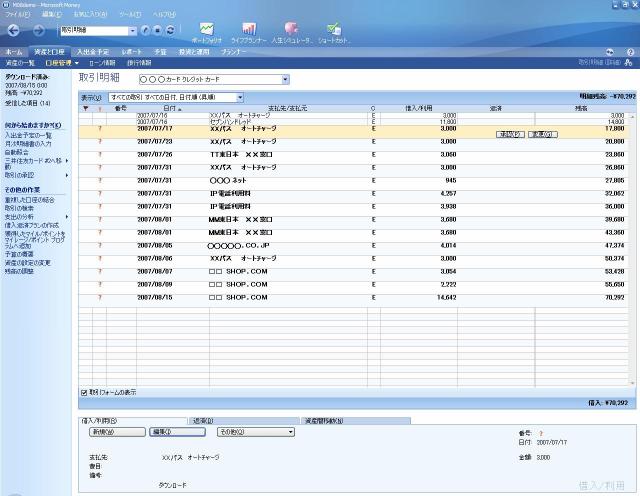Click the round pencil icon next to address box
640x496 pixels.
click(x=146, y=31)
